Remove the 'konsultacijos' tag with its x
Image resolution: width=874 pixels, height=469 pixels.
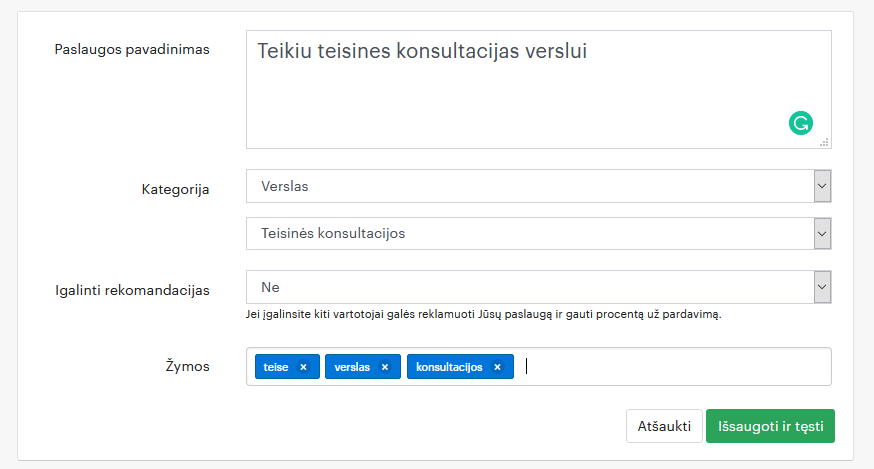[497, 367]
